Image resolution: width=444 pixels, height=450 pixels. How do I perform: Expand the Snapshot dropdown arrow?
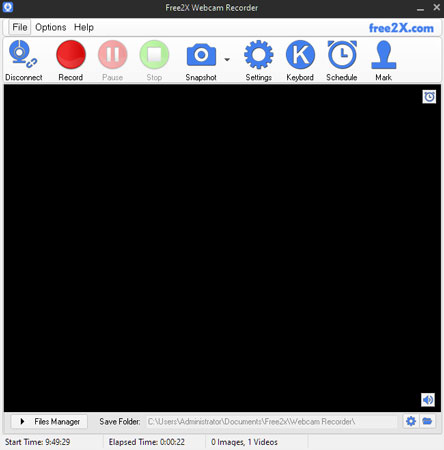(x=227, y=59)
